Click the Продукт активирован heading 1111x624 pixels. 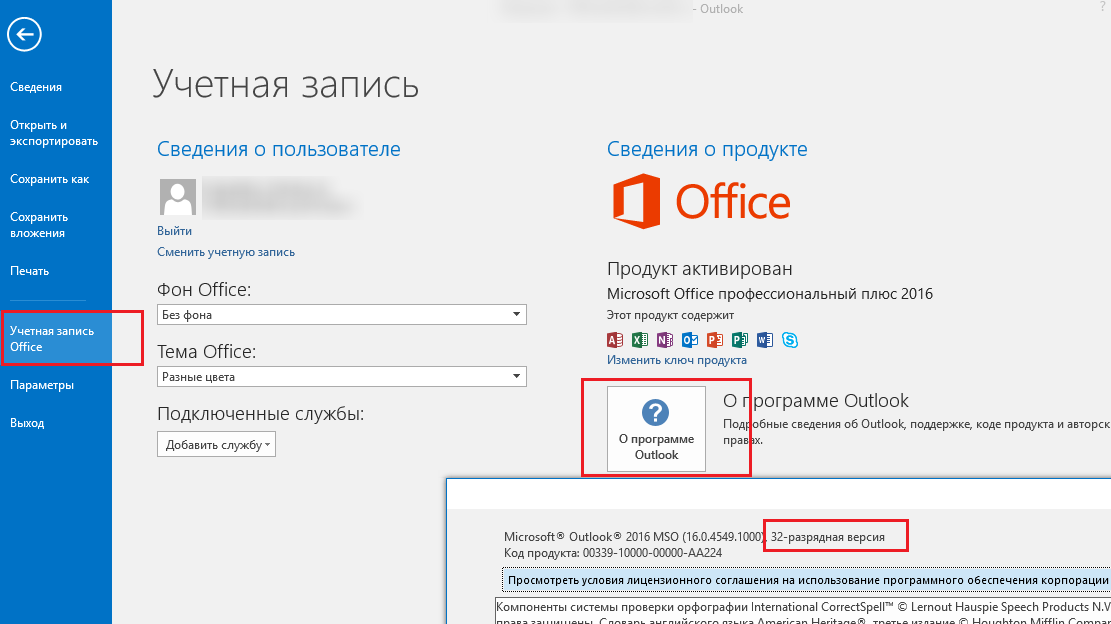pos(700,269)
